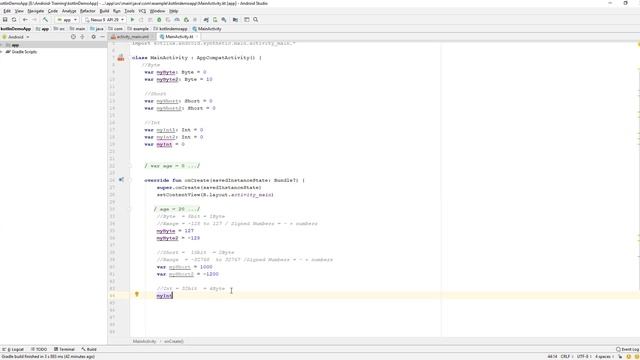Start debugging with the green bug icon

(x=159, y=20)
